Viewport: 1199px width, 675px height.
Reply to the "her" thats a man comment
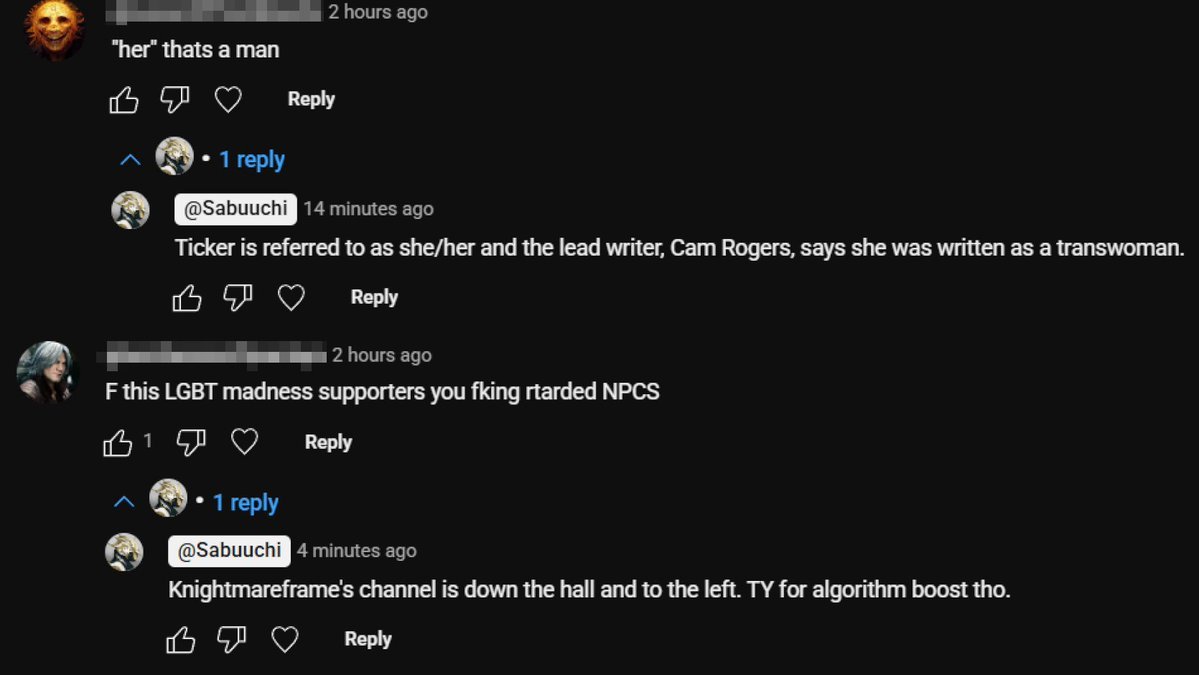point(311,99)
